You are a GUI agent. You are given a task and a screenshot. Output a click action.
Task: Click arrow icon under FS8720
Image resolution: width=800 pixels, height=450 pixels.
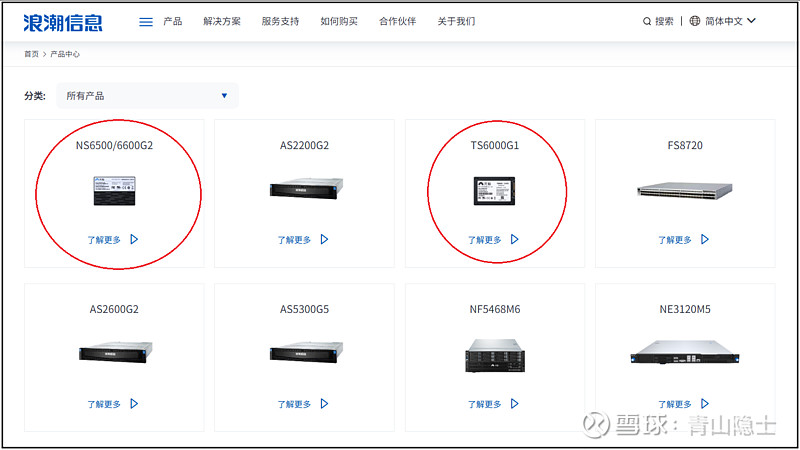[x=705, y=239]
